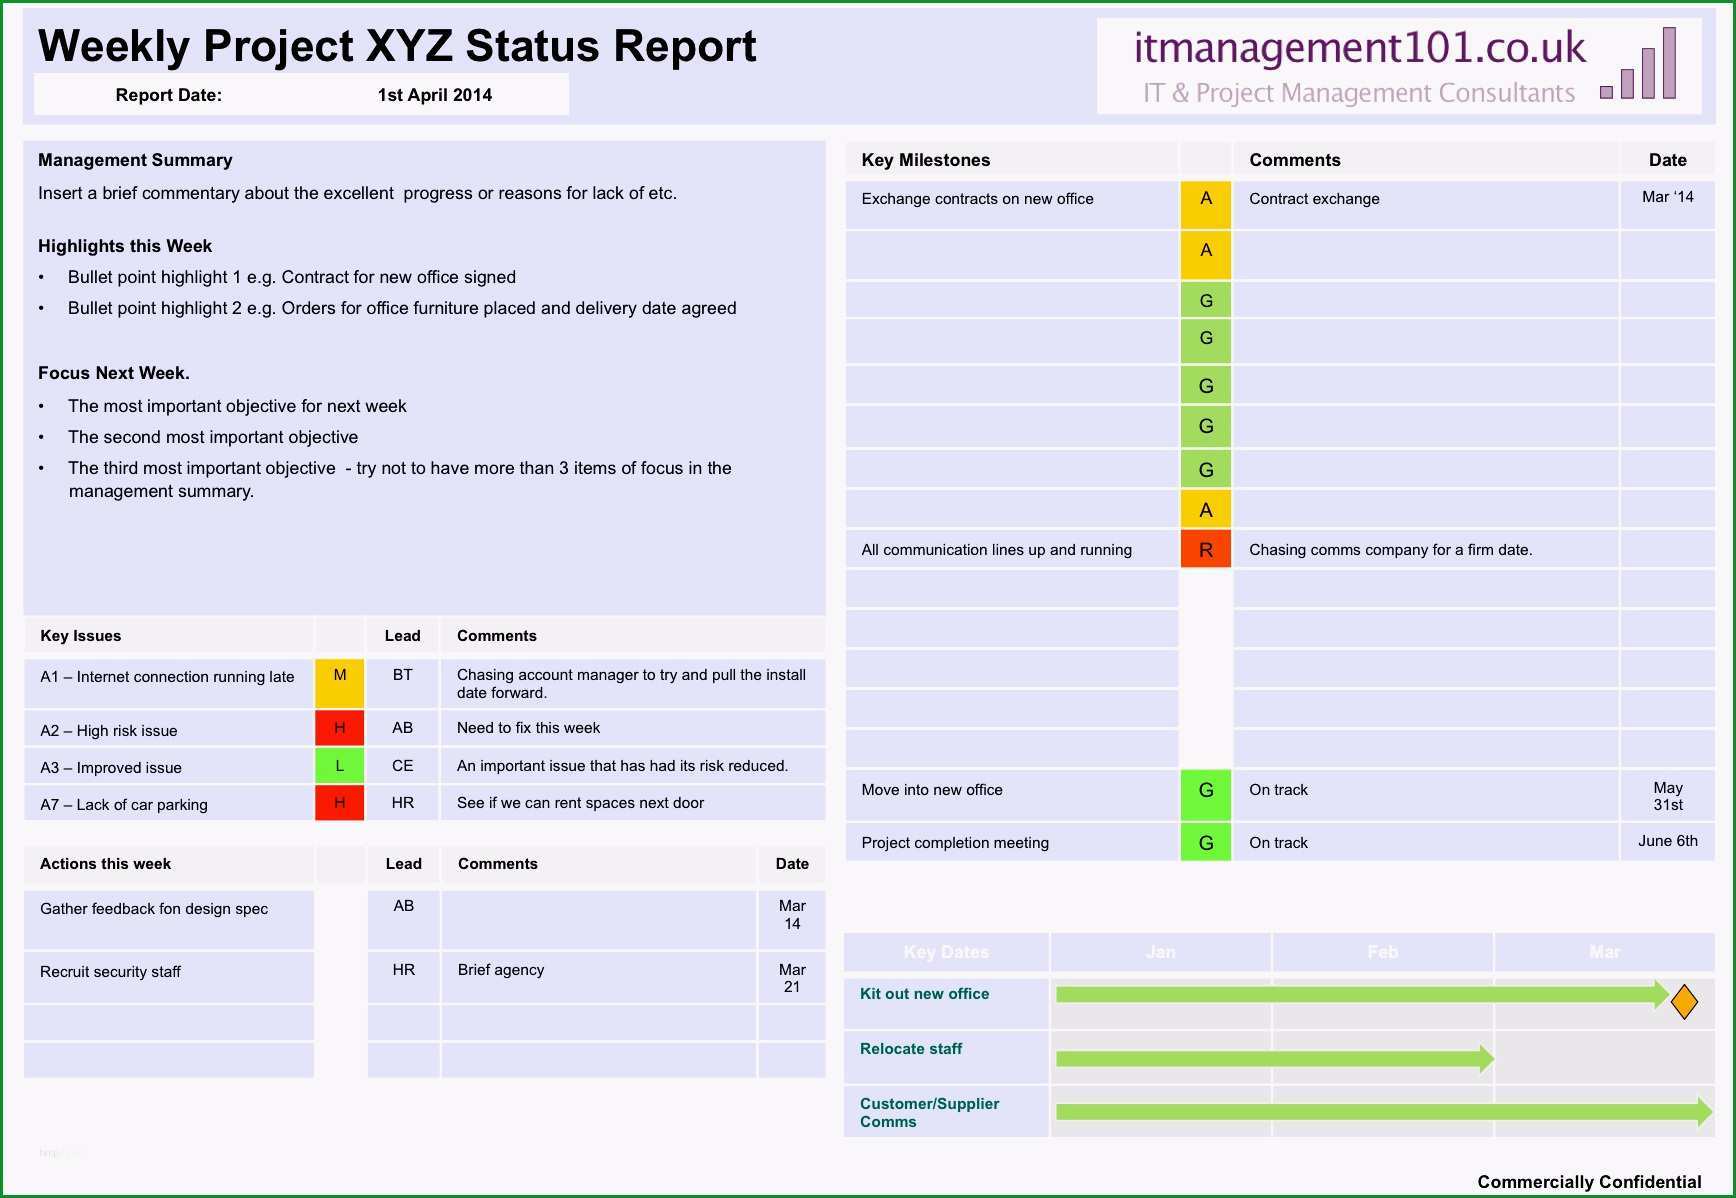The image size is (1736, 1198).
Task: Click the Actions this week header
Action: coord(105,864)
